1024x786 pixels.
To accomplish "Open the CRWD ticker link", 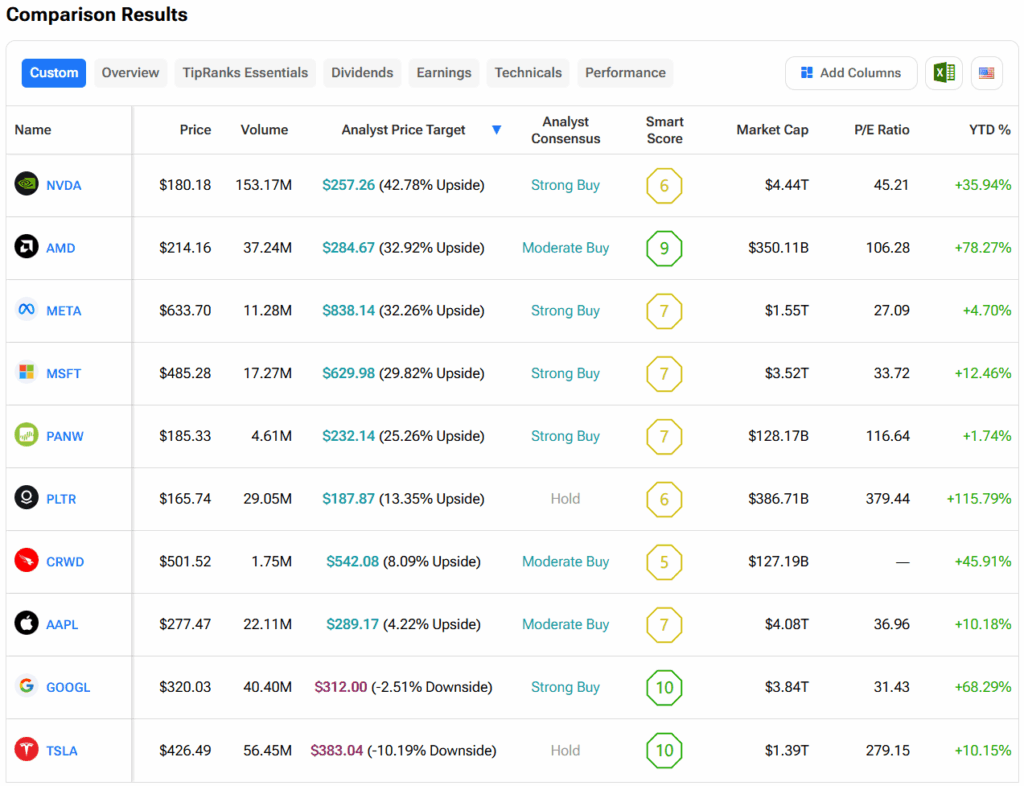I will click(65, 562).
